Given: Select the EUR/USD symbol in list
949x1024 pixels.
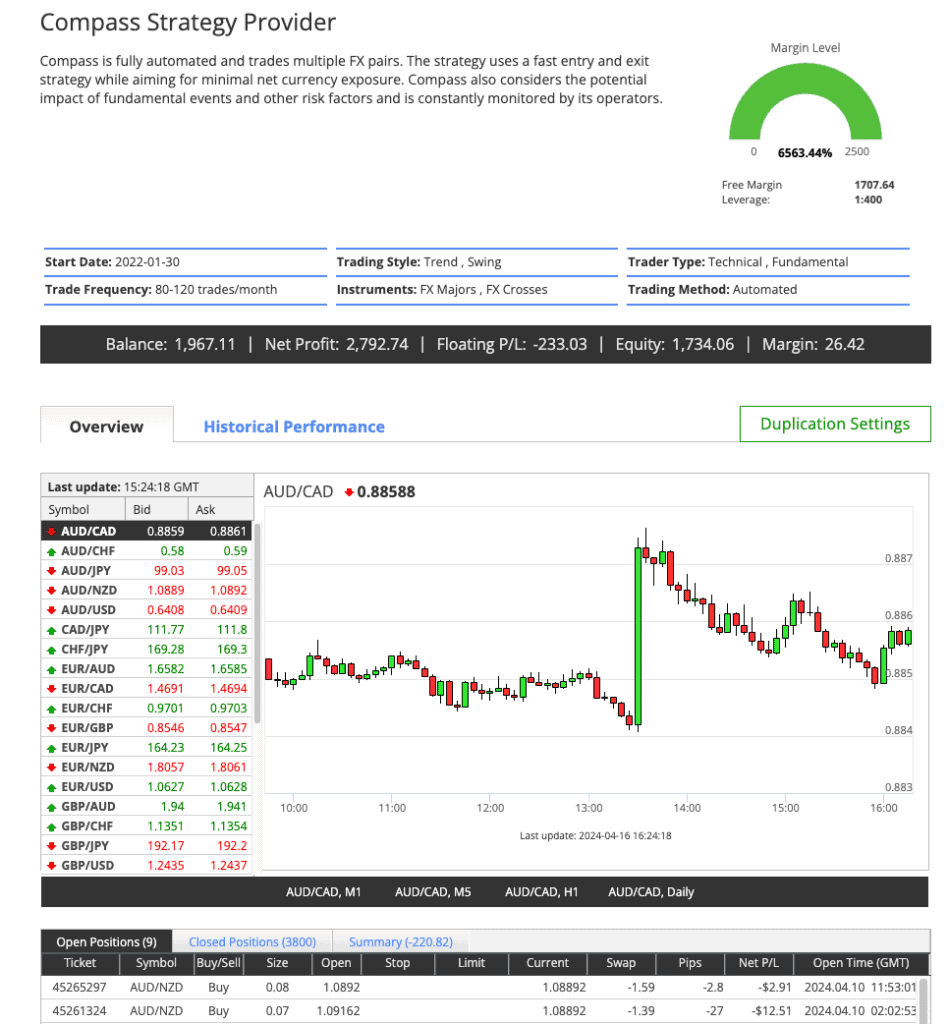Looking at the screenshot, I should click(x=87, y=788).
